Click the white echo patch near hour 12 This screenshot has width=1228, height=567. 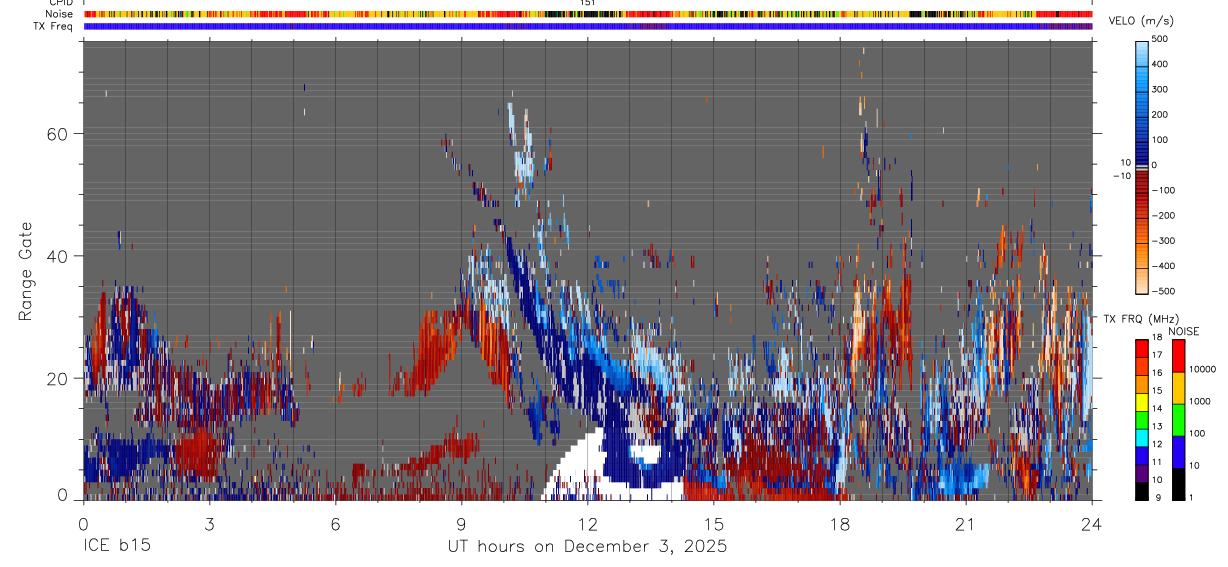pyautogui.click(x=580, y=465)
